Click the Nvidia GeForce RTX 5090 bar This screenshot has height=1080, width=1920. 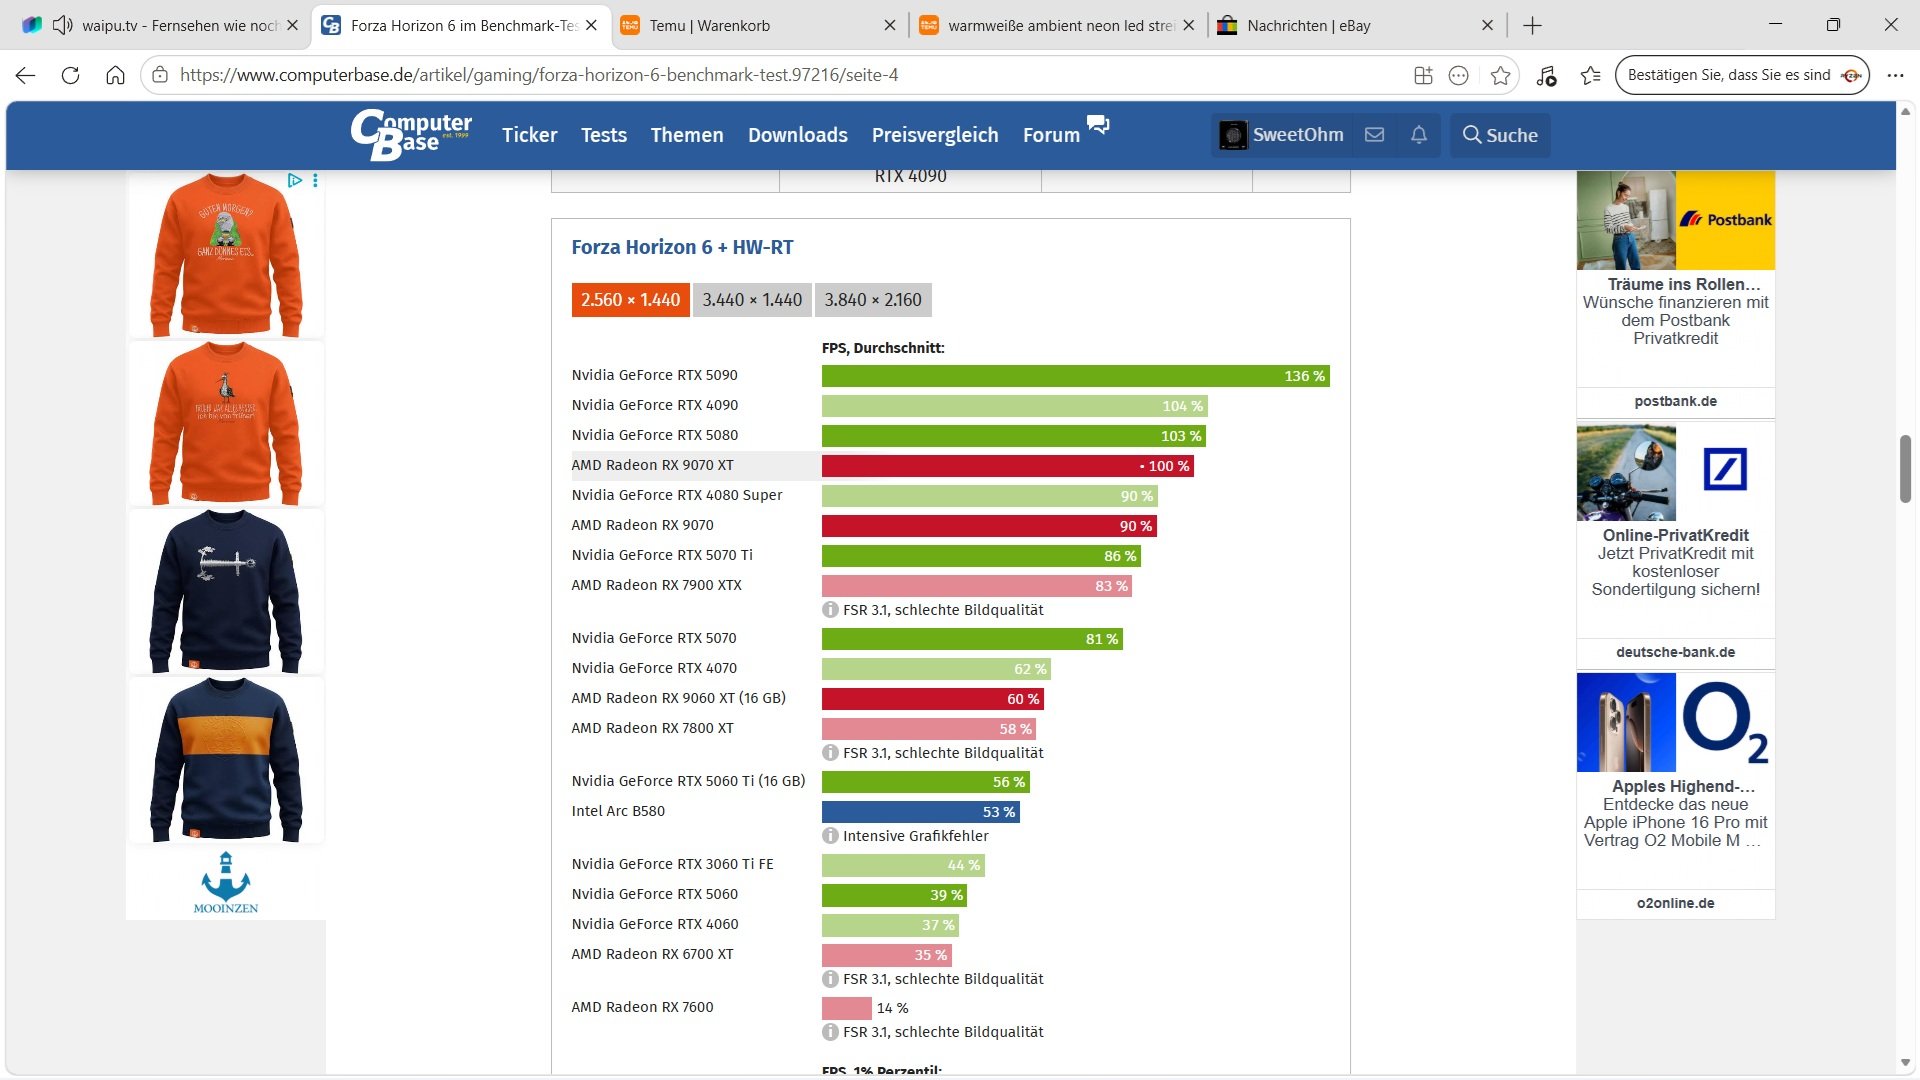point(1075,376)
